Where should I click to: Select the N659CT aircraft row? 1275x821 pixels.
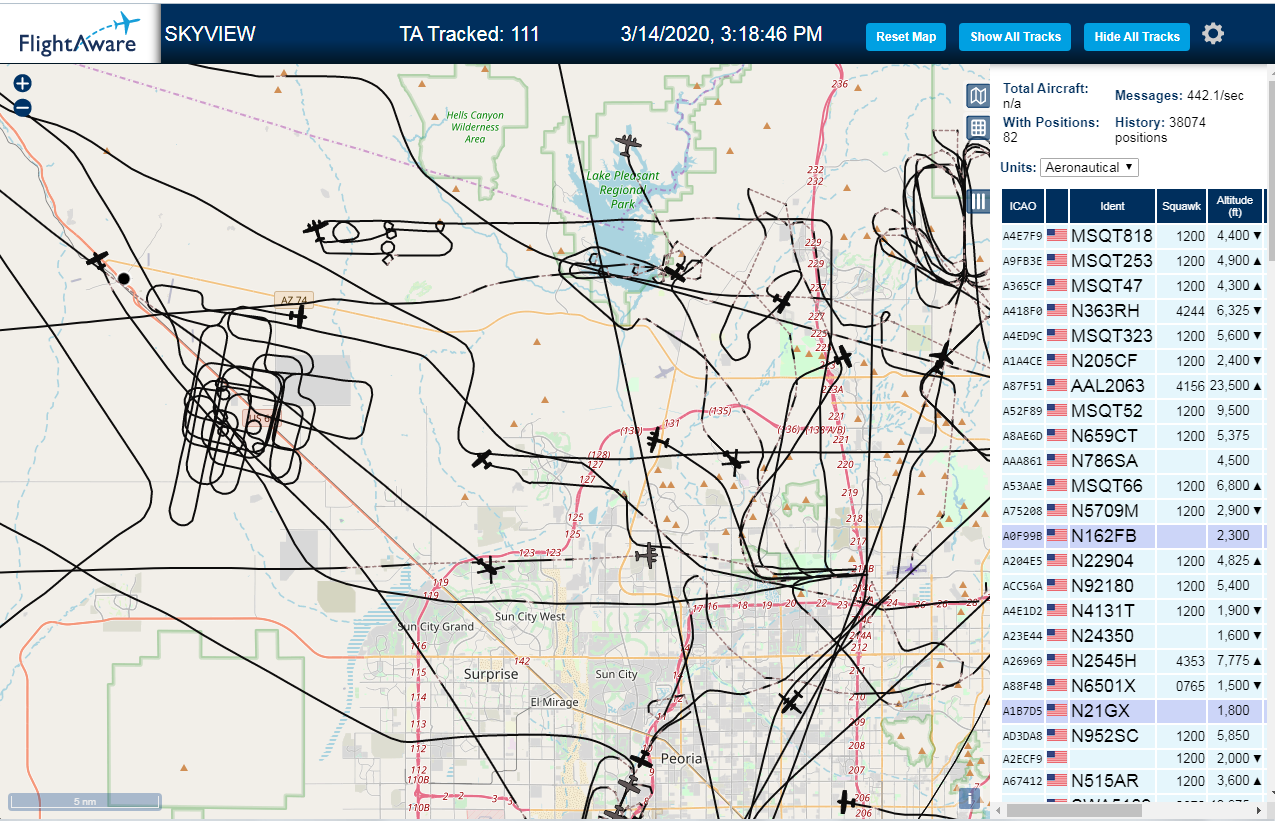pyautogui.click(x=1133, y=436)
